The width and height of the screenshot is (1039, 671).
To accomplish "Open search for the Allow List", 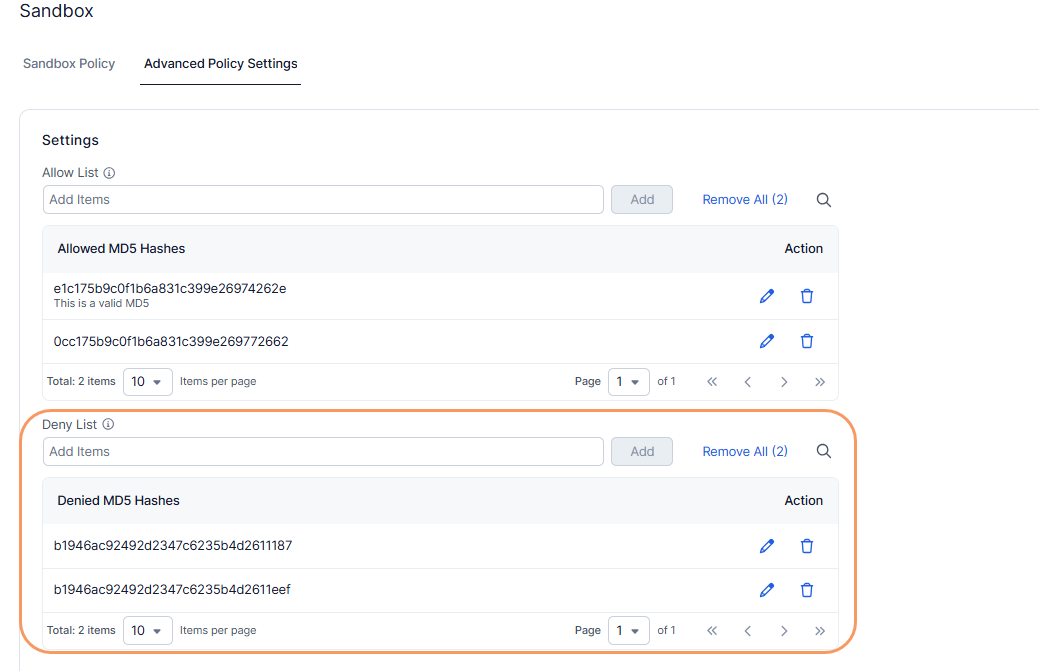I will click(824, 200).
